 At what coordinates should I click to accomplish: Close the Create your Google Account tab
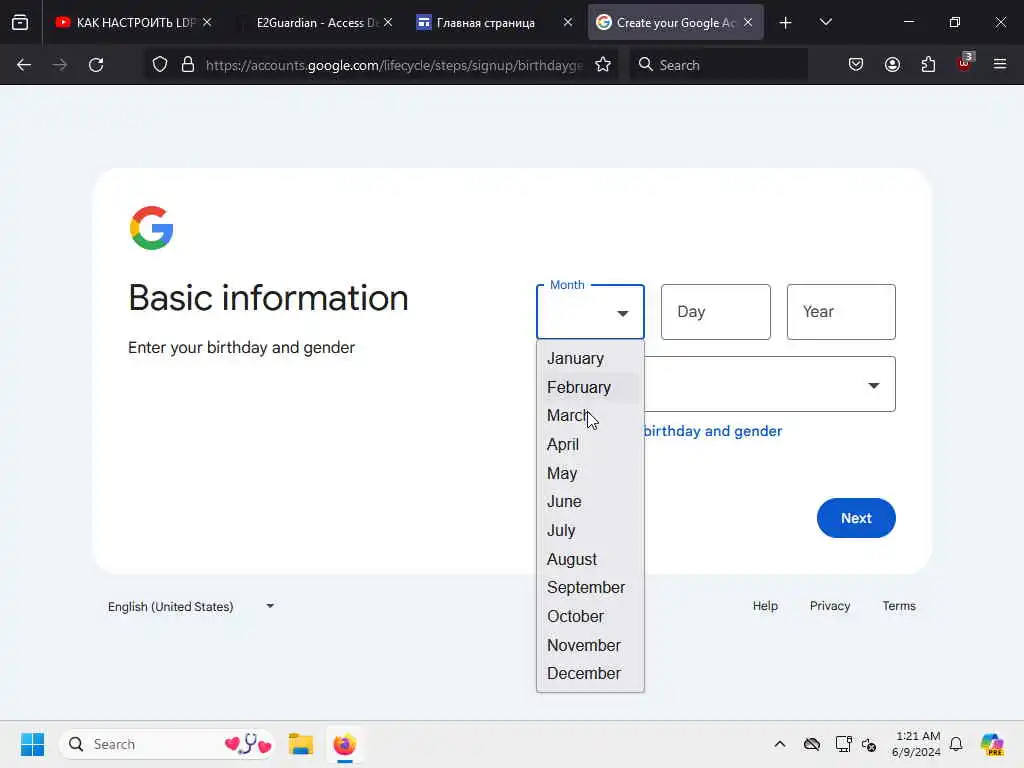pos(748,22)
